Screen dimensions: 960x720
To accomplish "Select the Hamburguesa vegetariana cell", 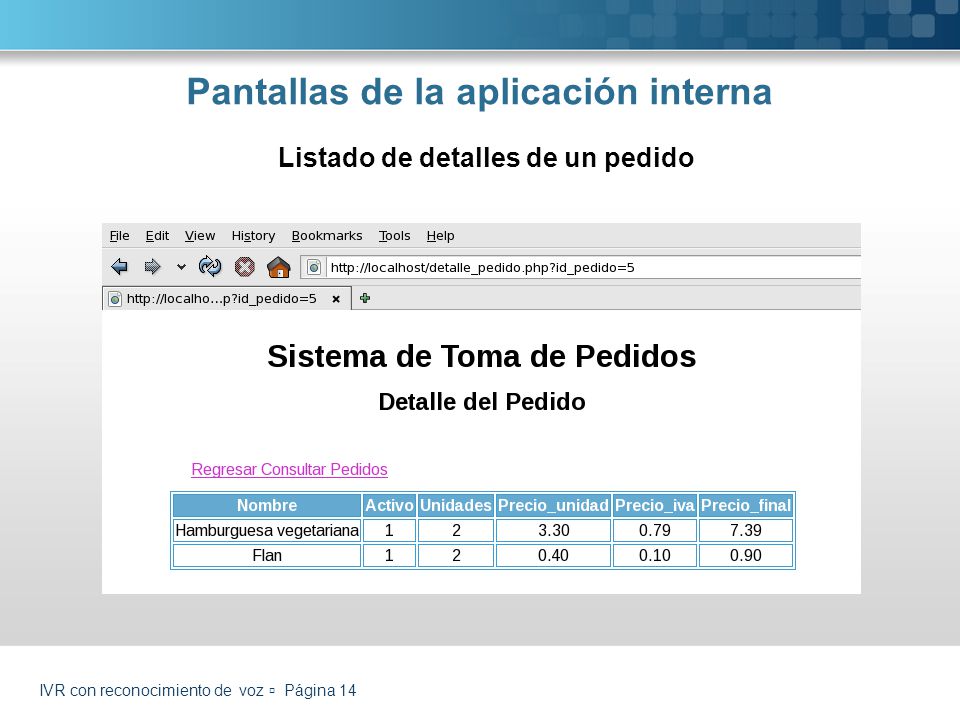I will point(267,531).
